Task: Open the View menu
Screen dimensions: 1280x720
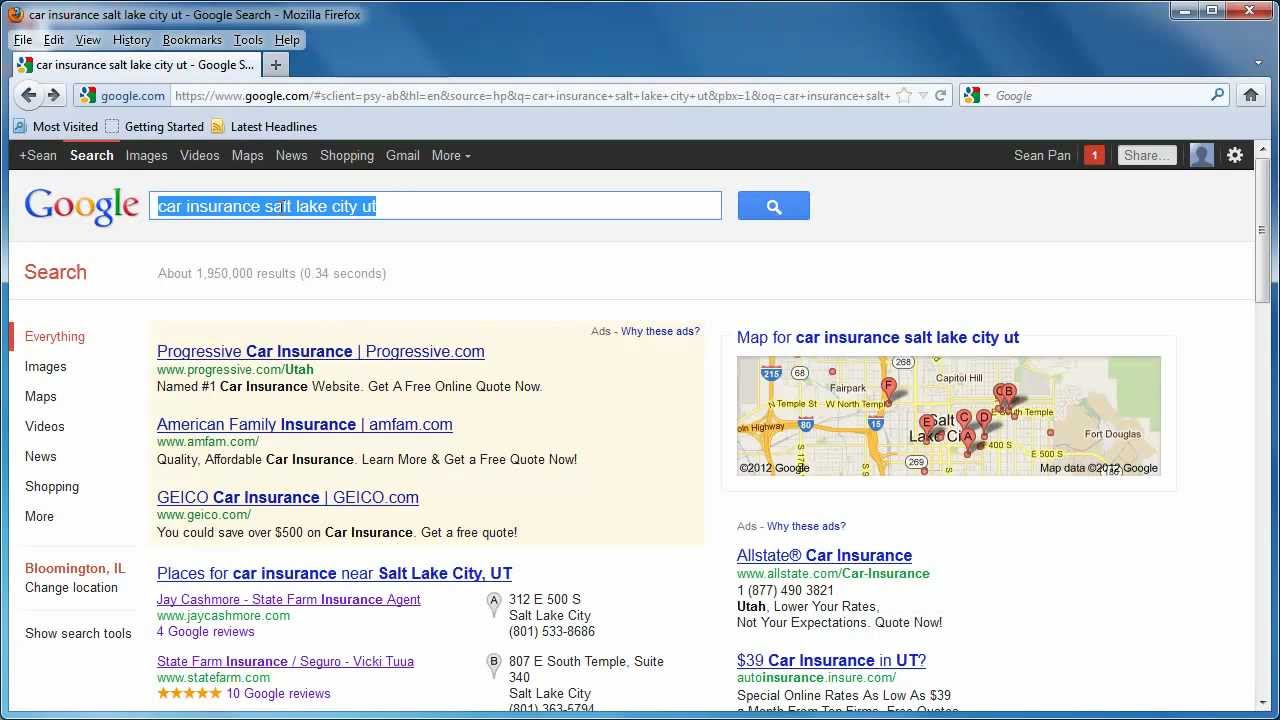Action: click(88, 40)
